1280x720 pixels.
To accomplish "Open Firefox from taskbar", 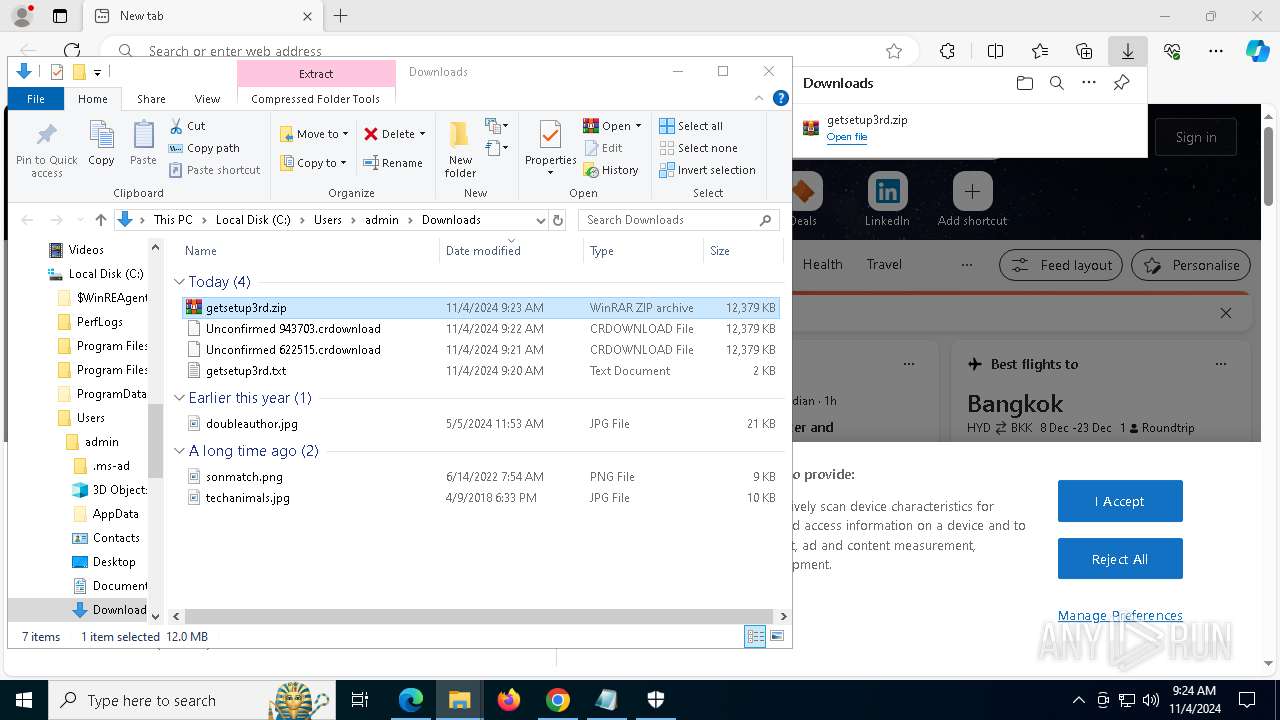I will [509, 700].
